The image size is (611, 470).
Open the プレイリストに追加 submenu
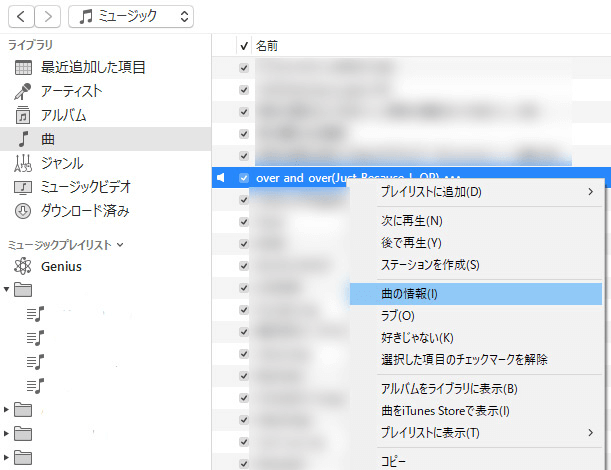[x=431, y=191]
